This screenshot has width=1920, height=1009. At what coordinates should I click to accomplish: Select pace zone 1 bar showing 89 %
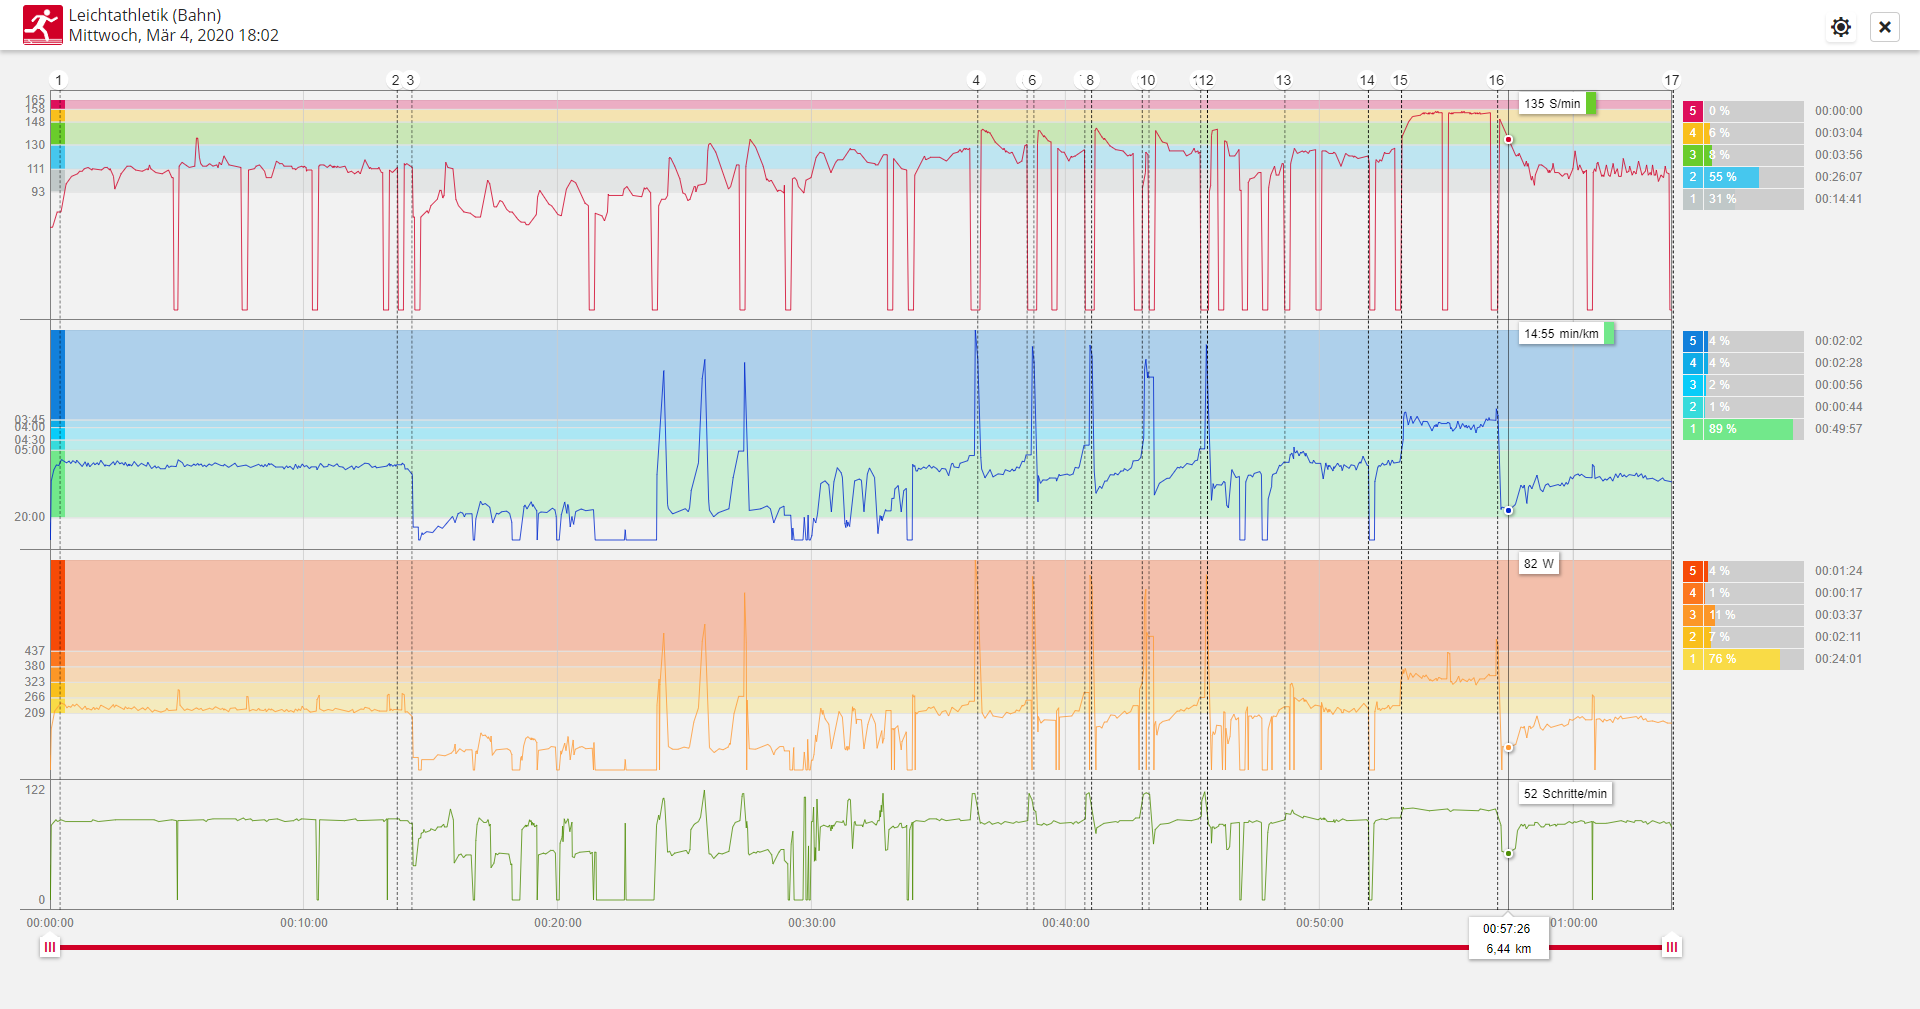click(x=1743, y=429)
